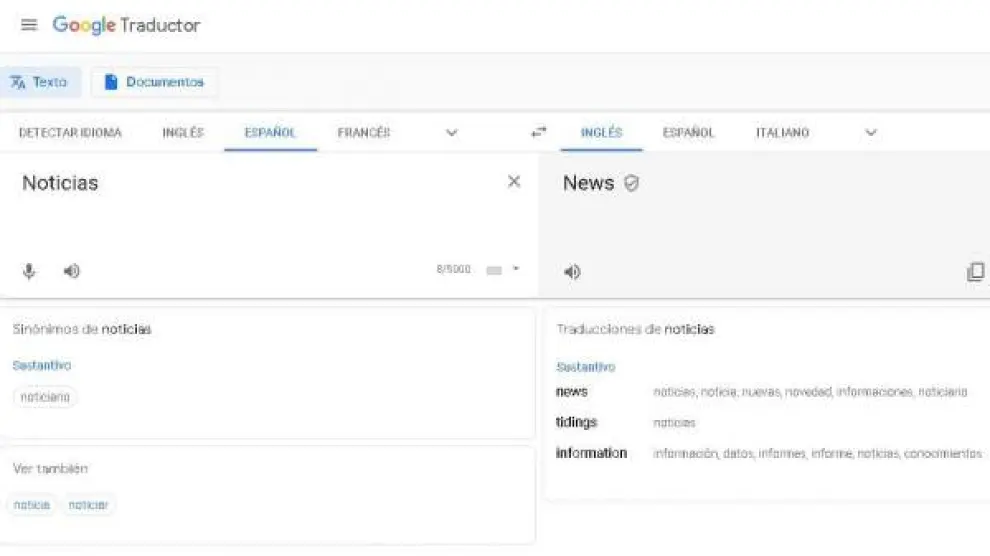The height and width of the screenshot is (556, 990).
Task: Open the related word noticiar
Action: tap(89, 505)
